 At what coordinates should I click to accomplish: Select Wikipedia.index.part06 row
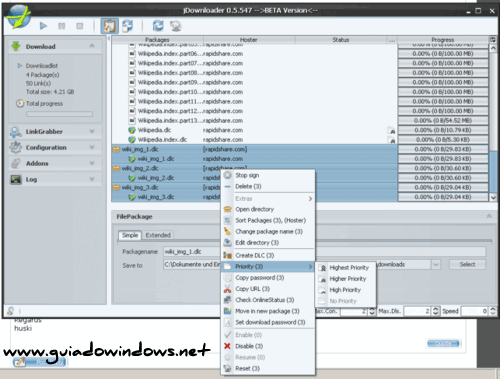click(254, 54)
